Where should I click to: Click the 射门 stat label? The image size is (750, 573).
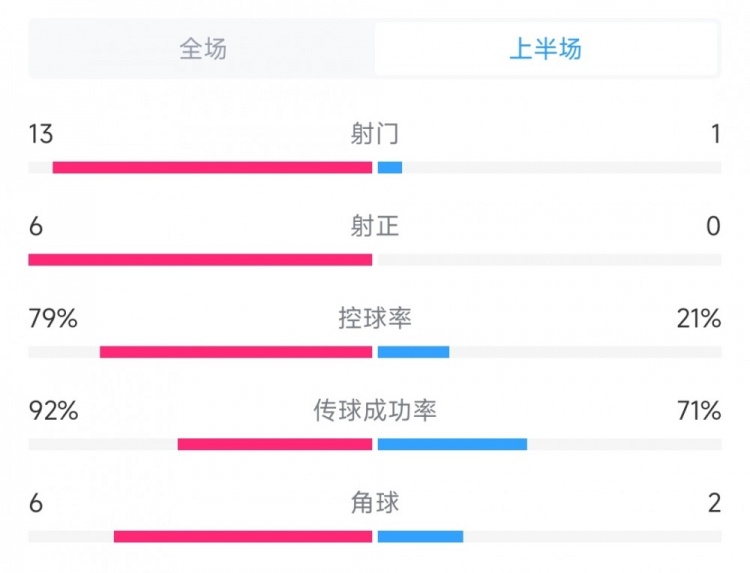click(x=375, y=134)
